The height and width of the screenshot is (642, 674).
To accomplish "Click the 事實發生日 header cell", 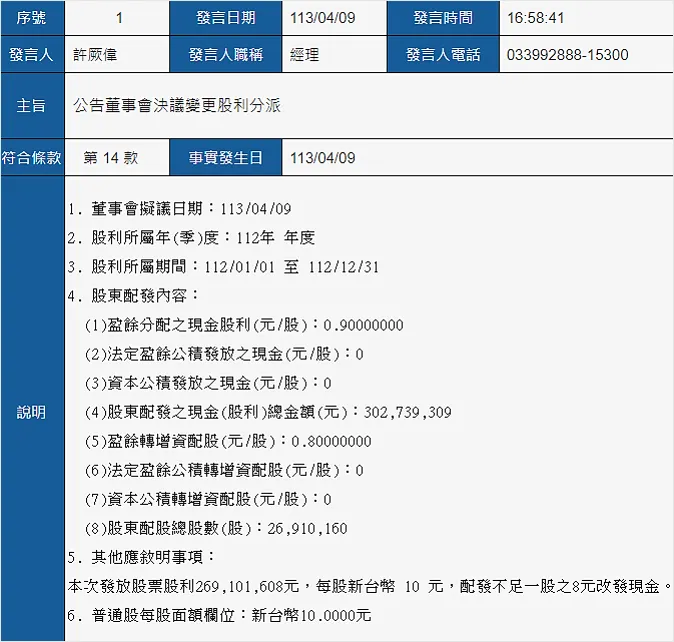I will tap(226, 158).
